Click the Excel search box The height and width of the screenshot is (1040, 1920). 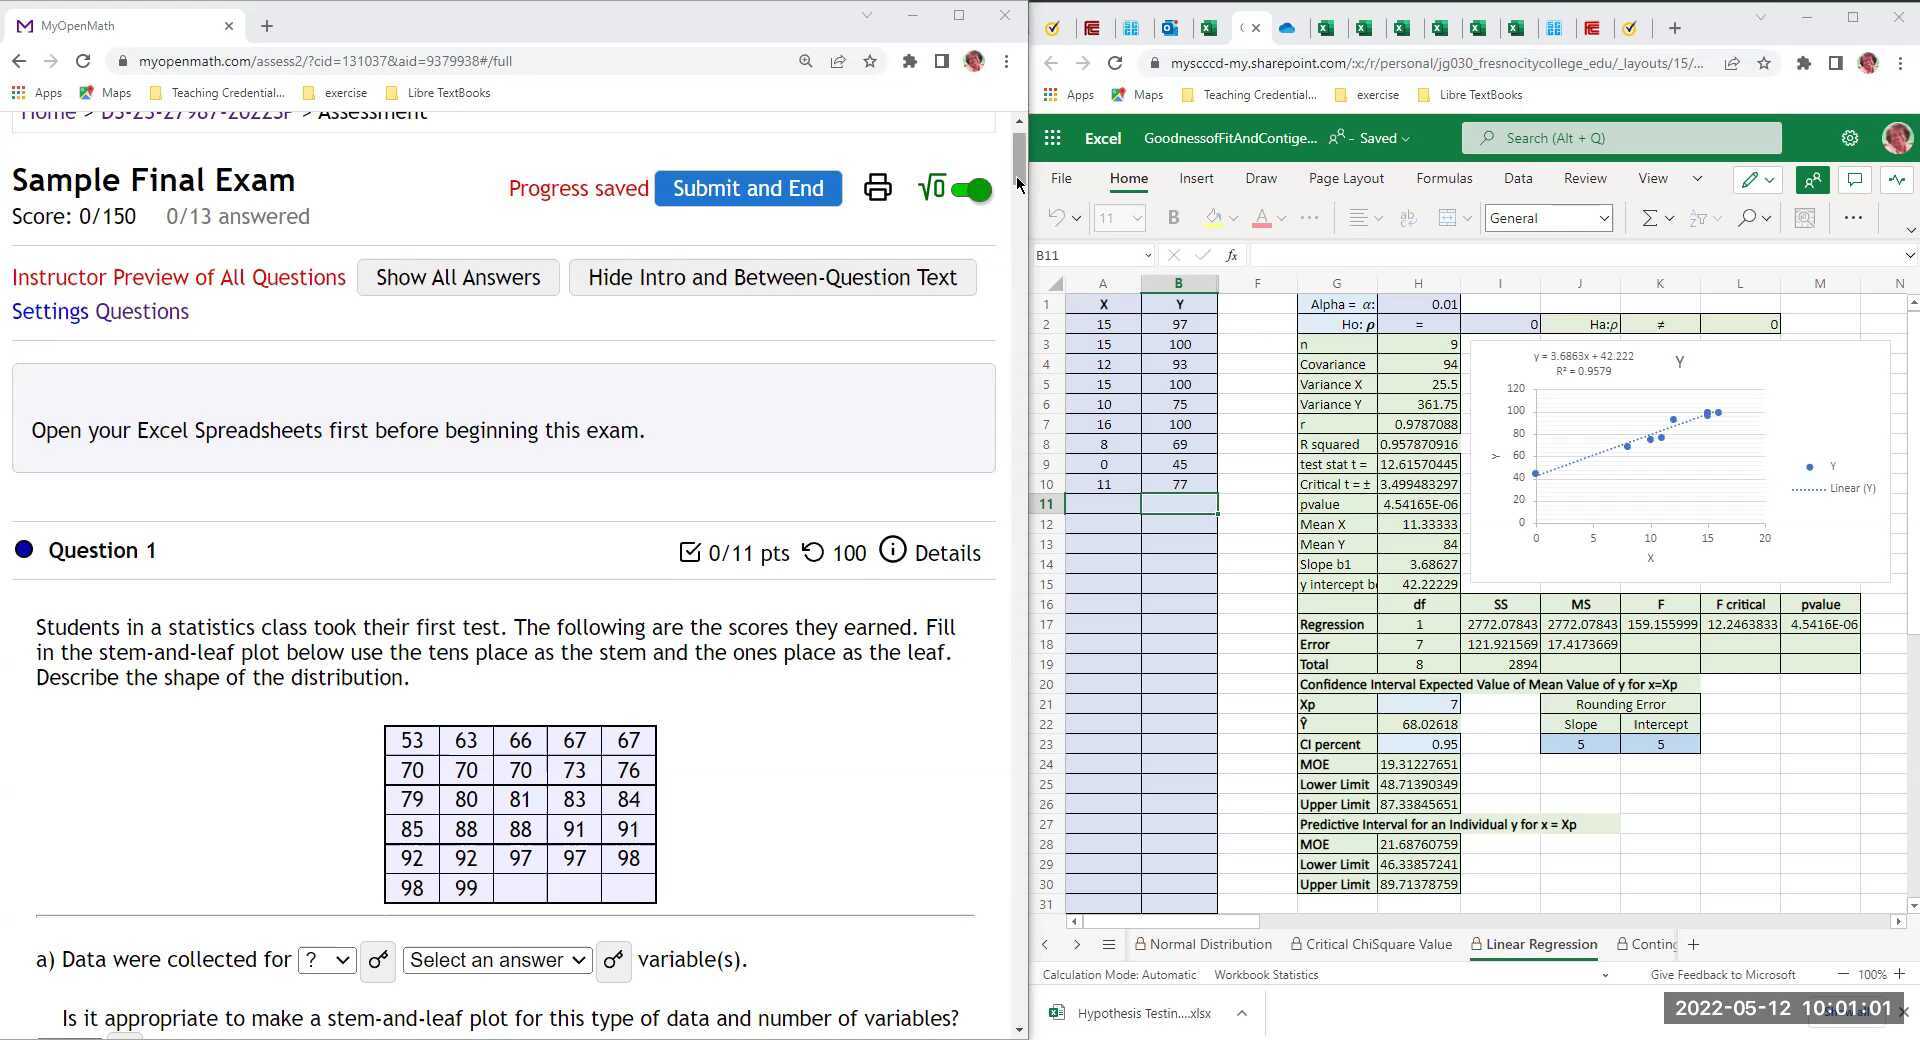point(1621,138)
